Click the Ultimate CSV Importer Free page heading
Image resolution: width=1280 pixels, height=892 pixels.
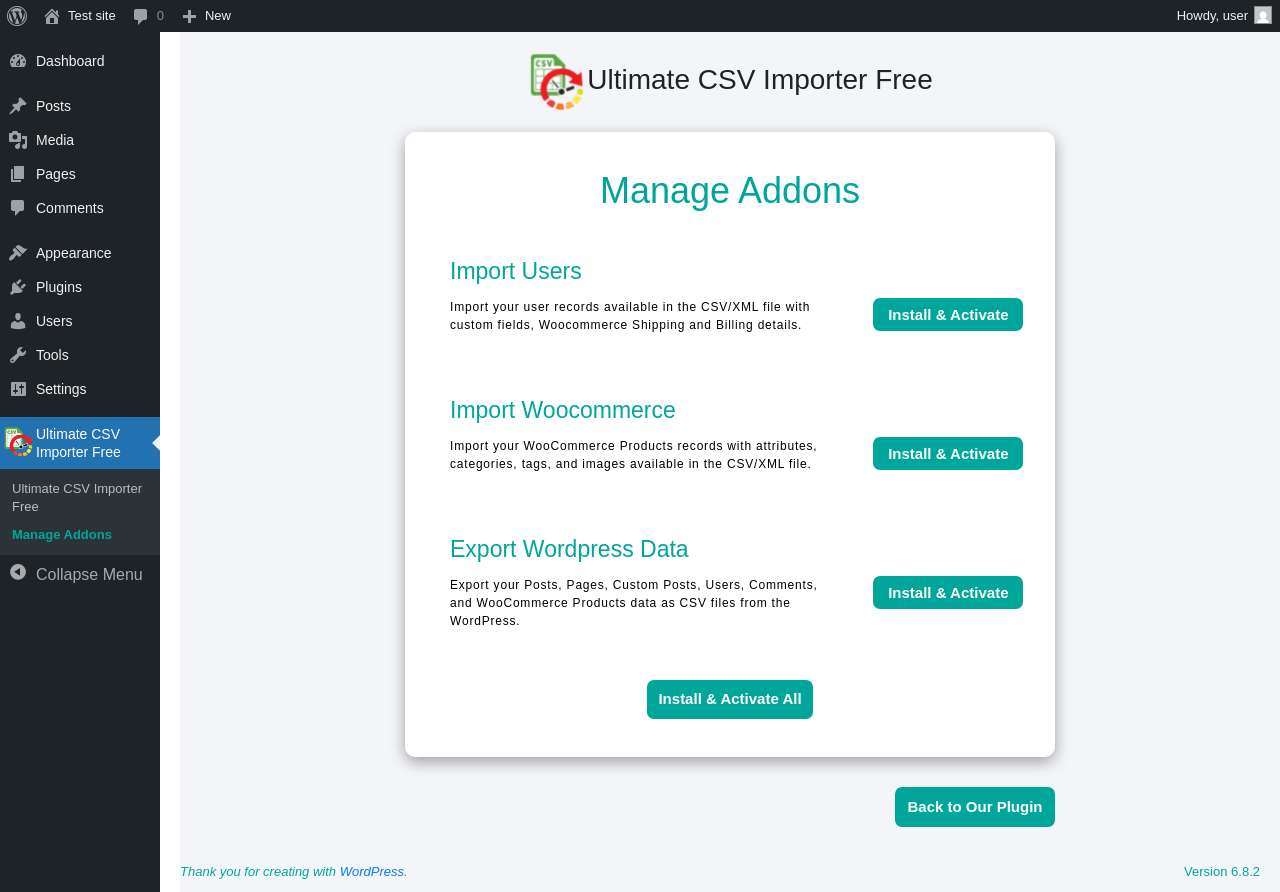[x=760, y=80]
